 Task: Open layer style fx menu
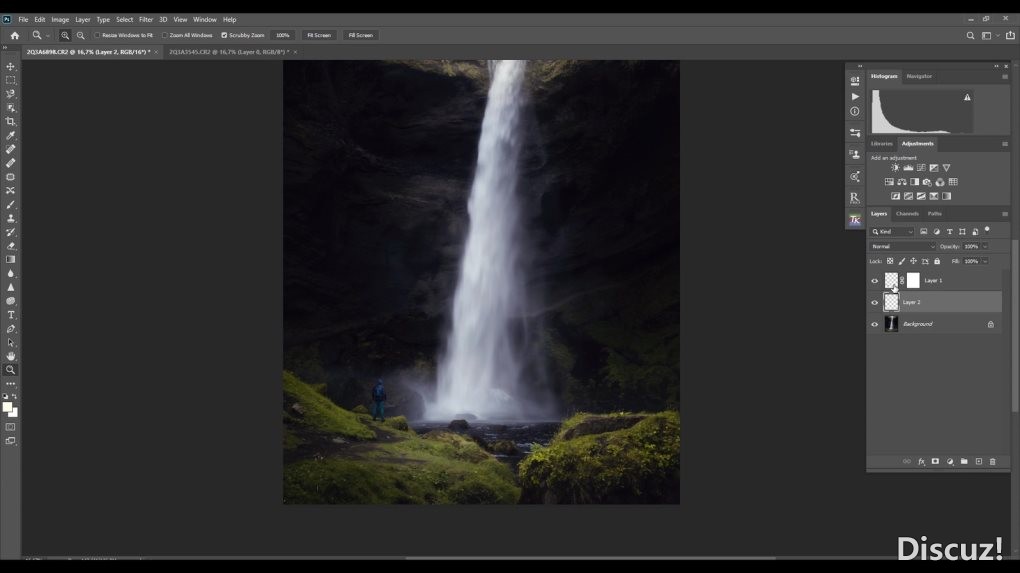point(921,461)
